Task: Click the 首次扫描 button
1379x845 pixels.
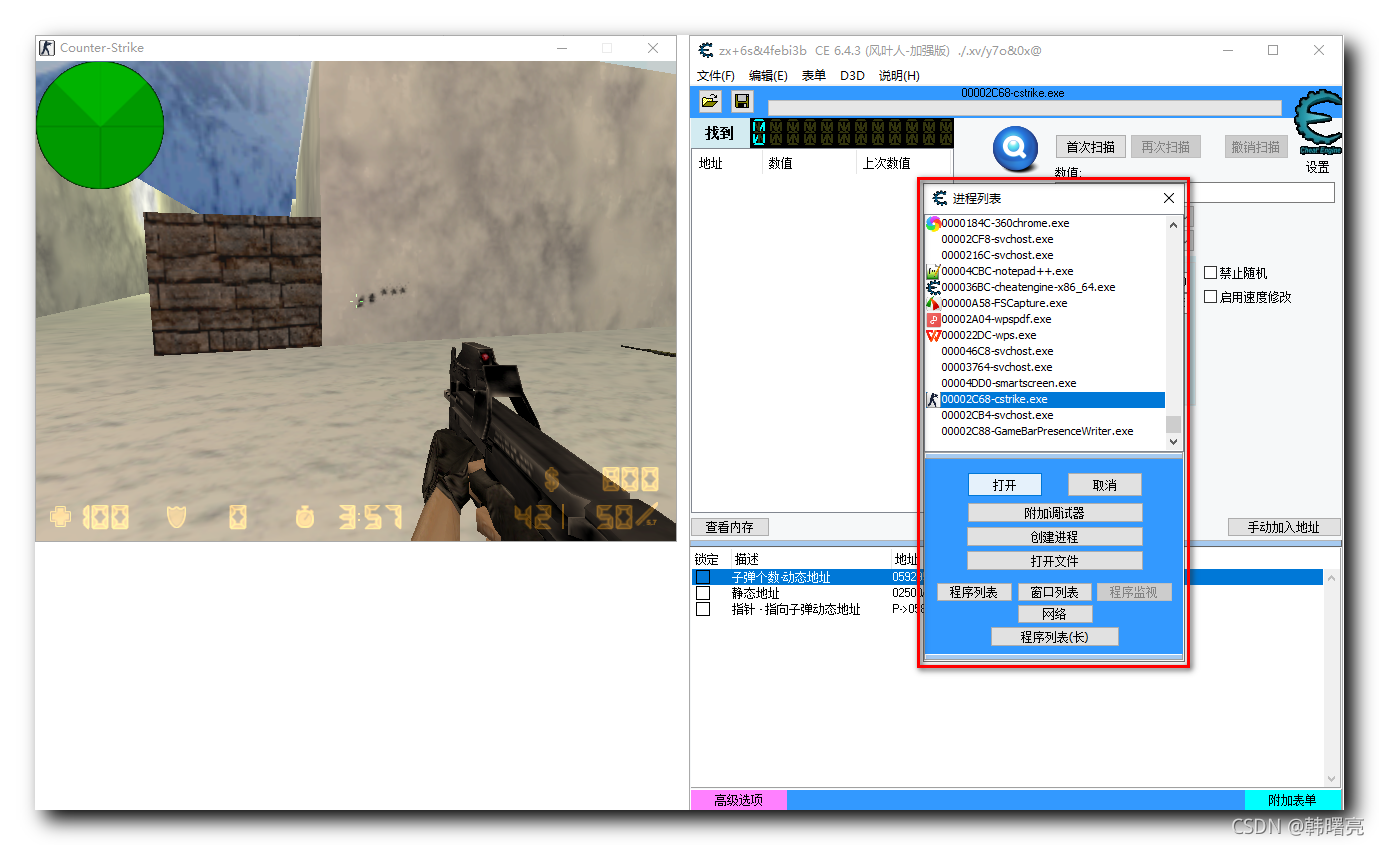Action: pyautogui.click(x=1091, y=147)
